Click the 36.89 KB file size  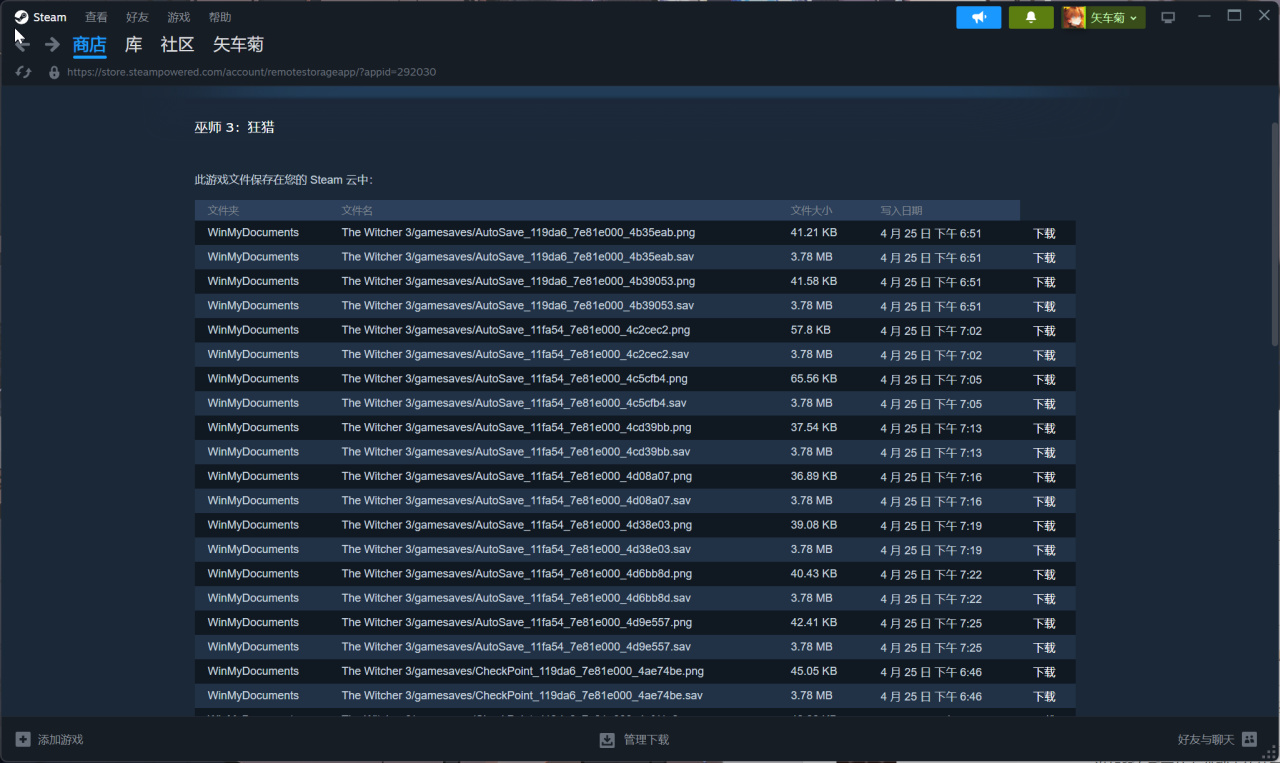[814, 476]
